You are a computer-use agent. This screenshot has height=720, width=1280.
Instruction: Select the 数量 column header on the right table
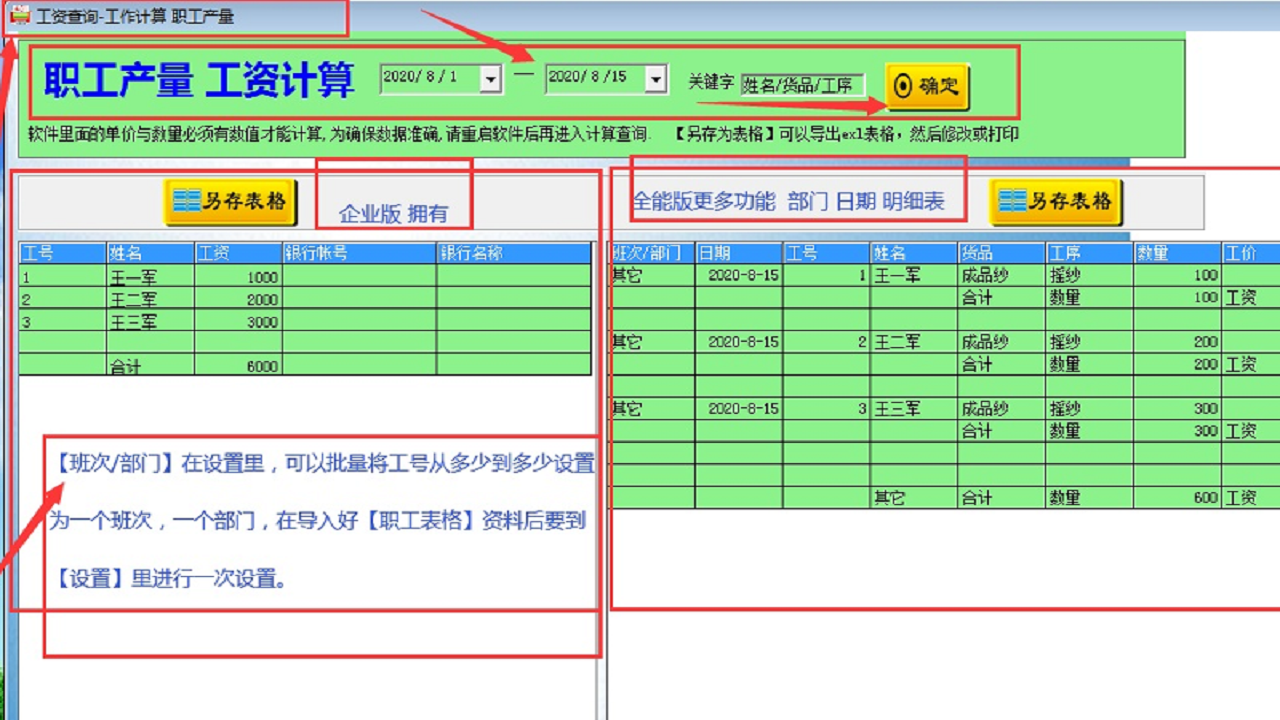(1152, 253)
